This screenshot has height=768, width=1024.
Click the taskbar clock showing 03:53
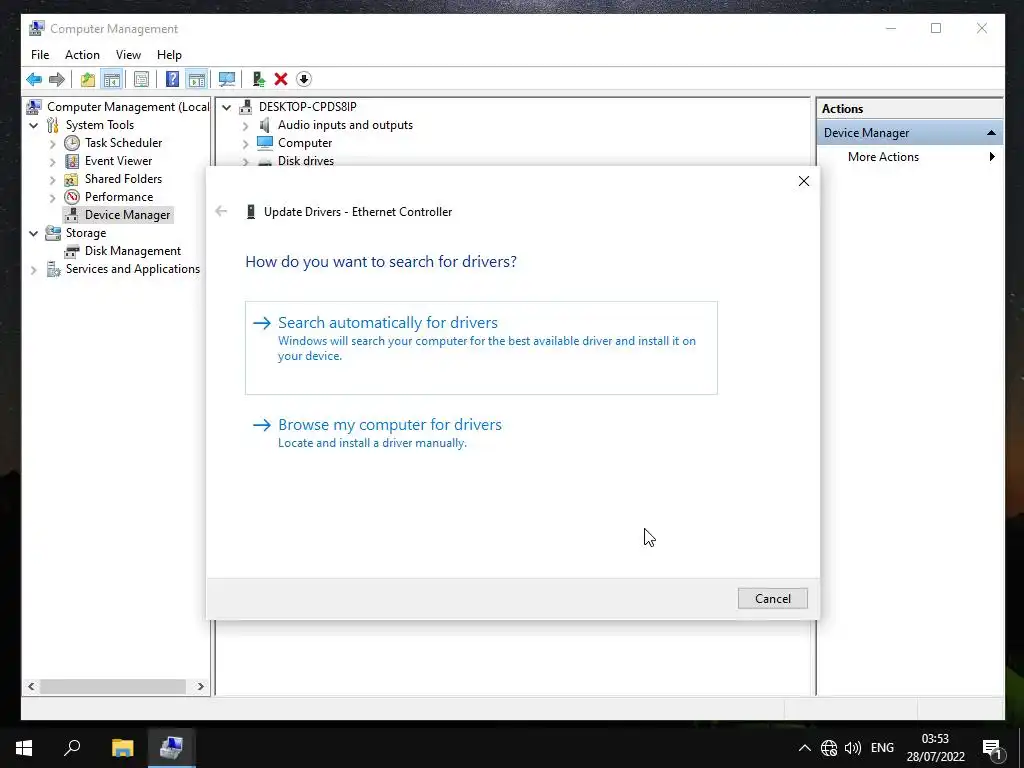click(935, 748)
